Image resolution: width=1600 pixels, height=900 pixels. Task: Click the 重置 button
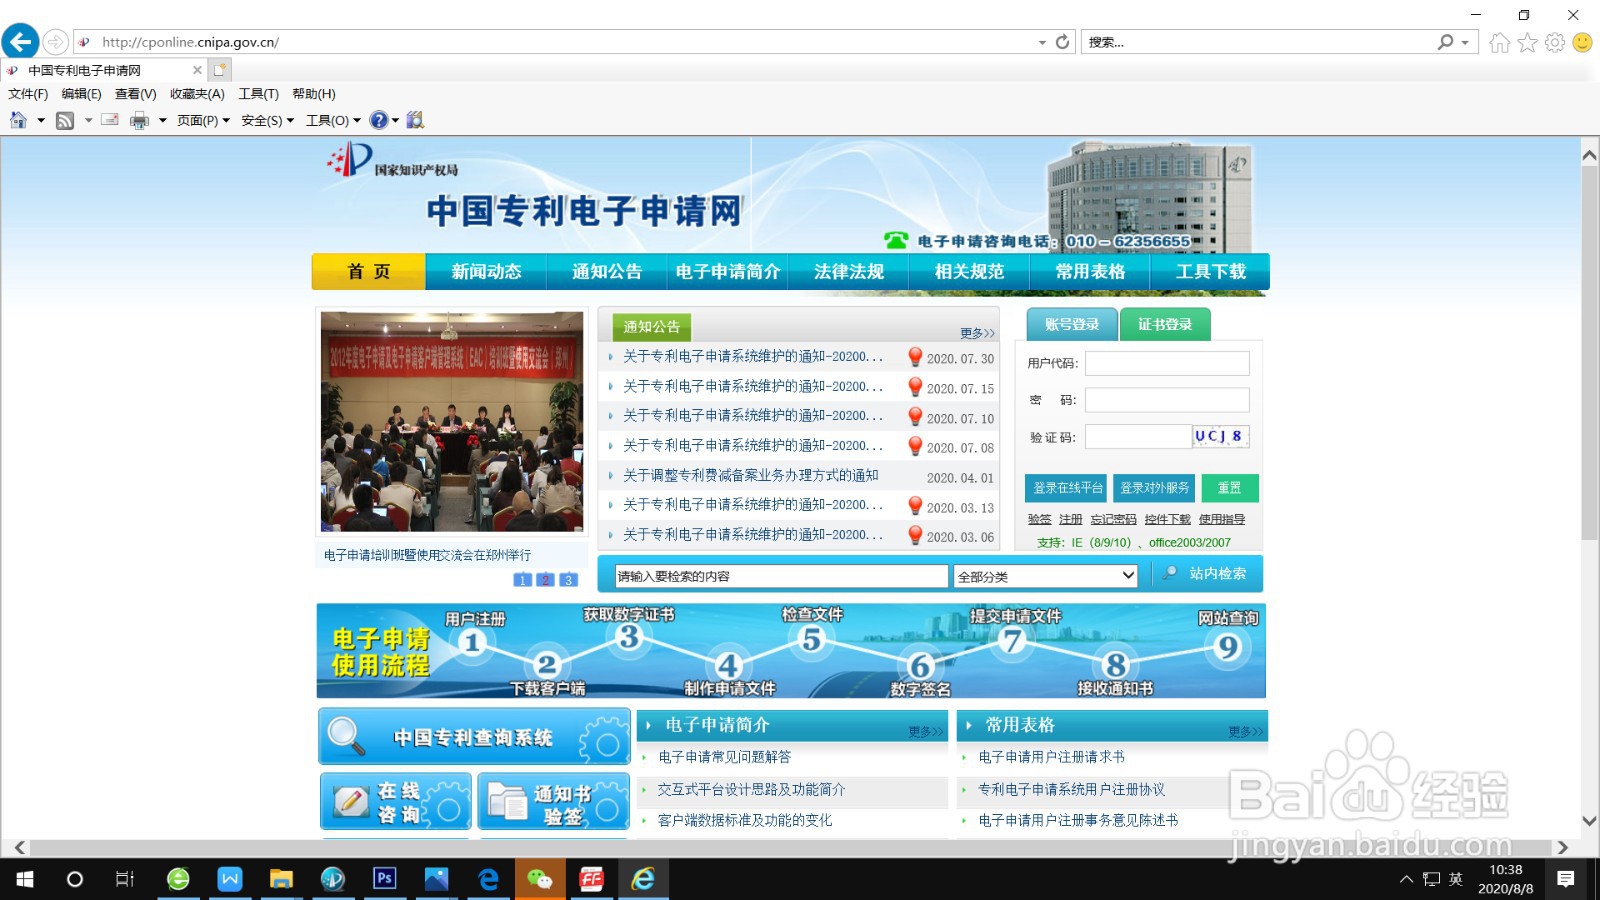point(1229,488)
